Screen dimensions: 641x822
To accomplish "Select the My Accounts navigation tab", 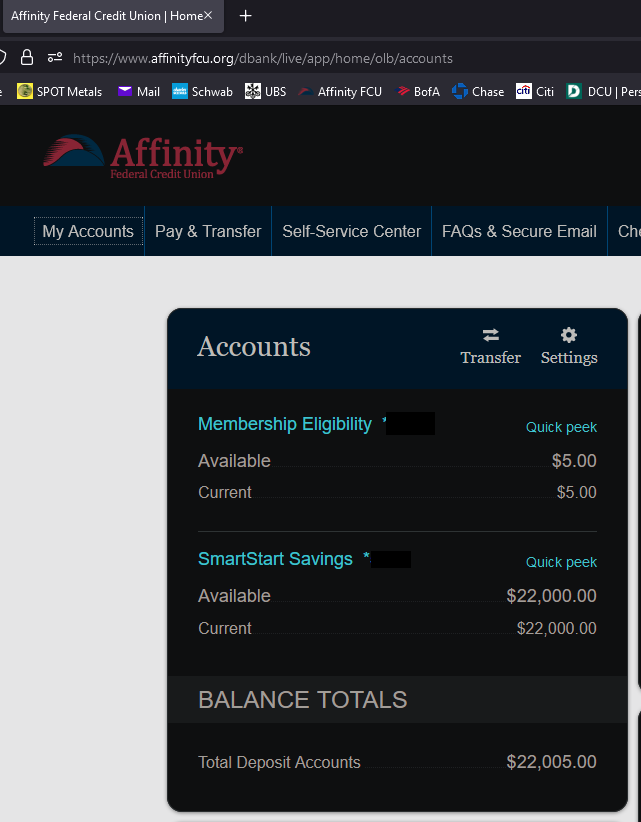I will [88, 231].
